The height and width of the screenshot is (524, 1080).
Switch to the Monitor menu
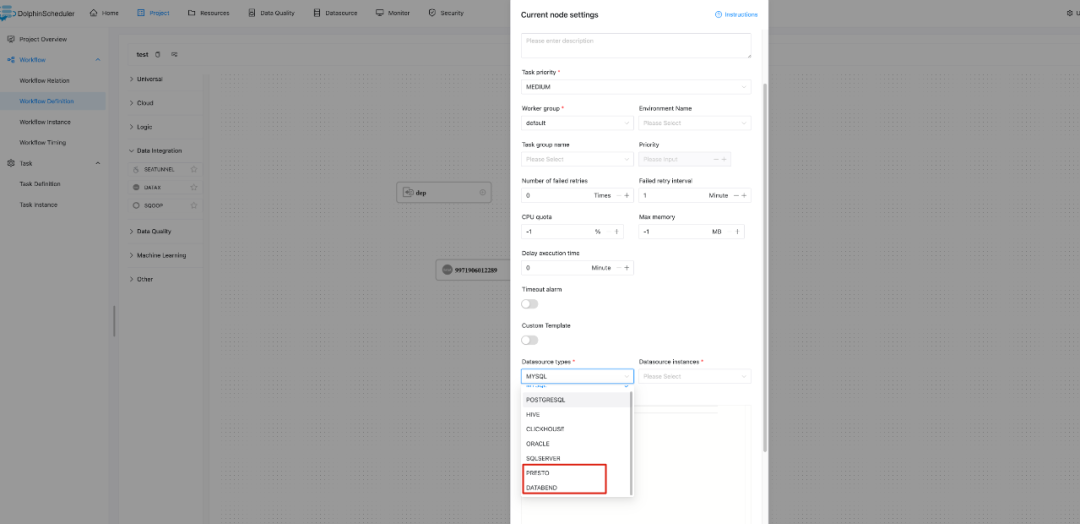(393, 13)
